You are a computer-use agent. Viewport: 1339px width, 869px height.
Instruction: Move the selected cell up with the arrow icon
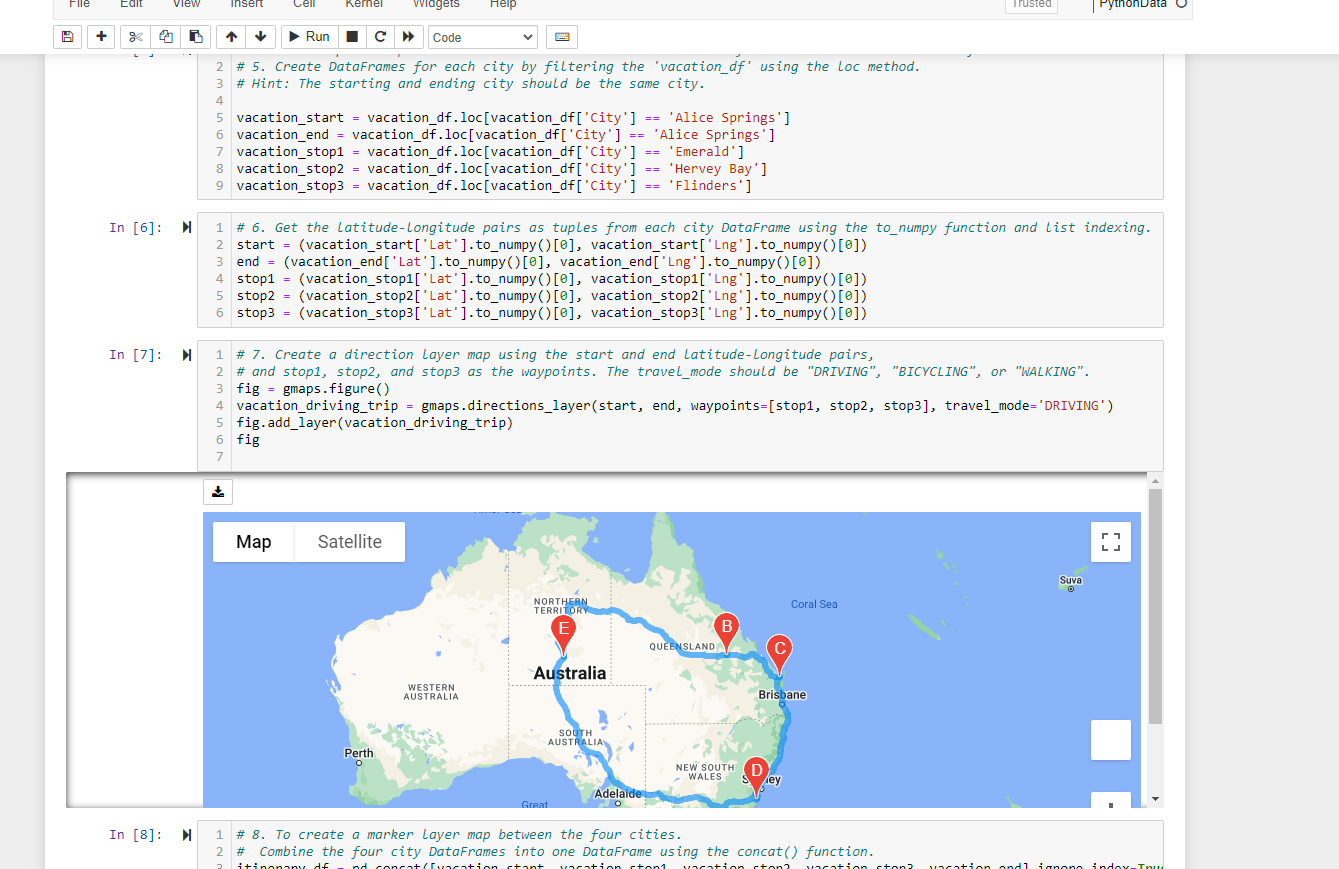tap(231, 37)
